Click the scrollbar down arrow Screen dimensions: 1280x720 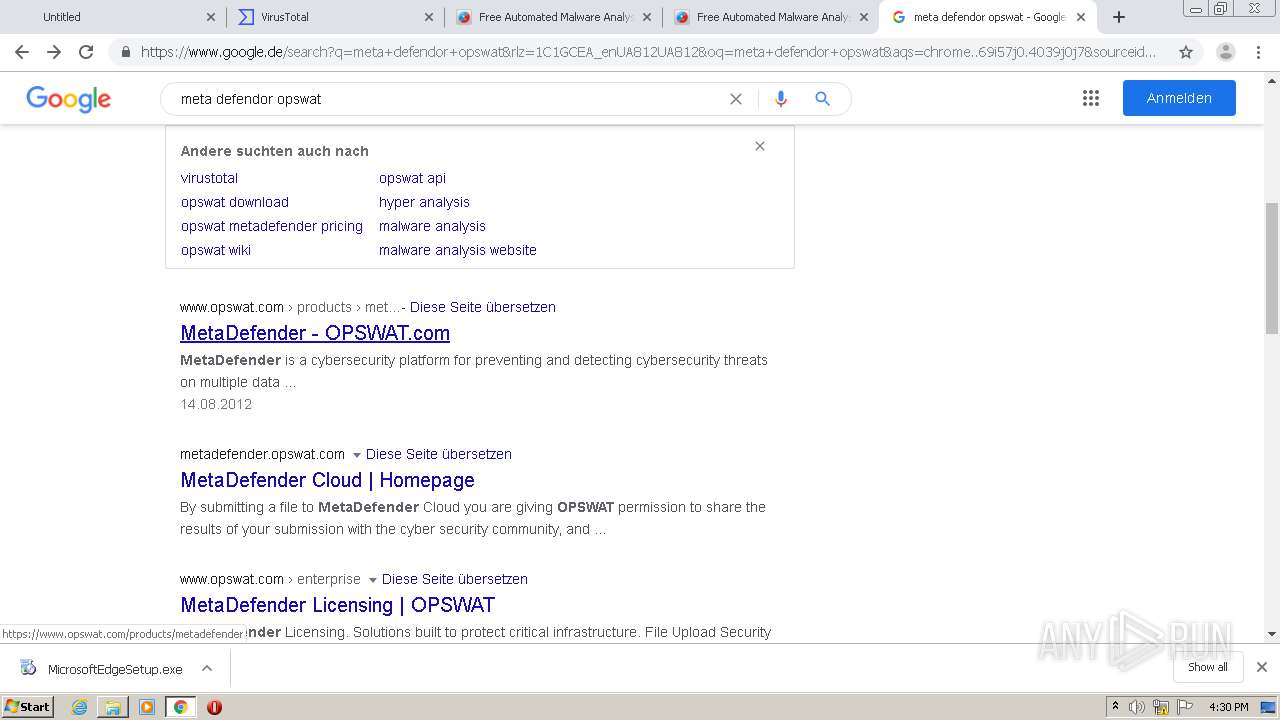coord(1272,634)
